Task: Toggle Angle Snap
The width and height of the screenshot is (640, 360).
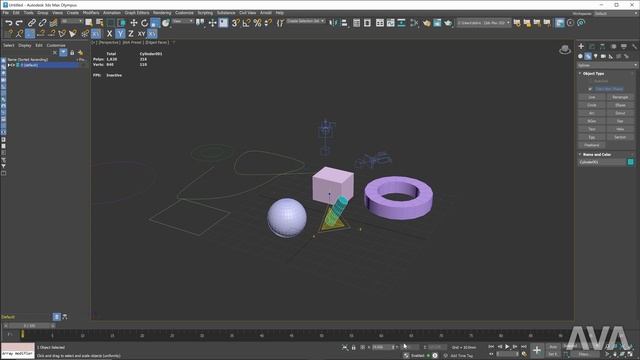Action: [x=246, y=23]
